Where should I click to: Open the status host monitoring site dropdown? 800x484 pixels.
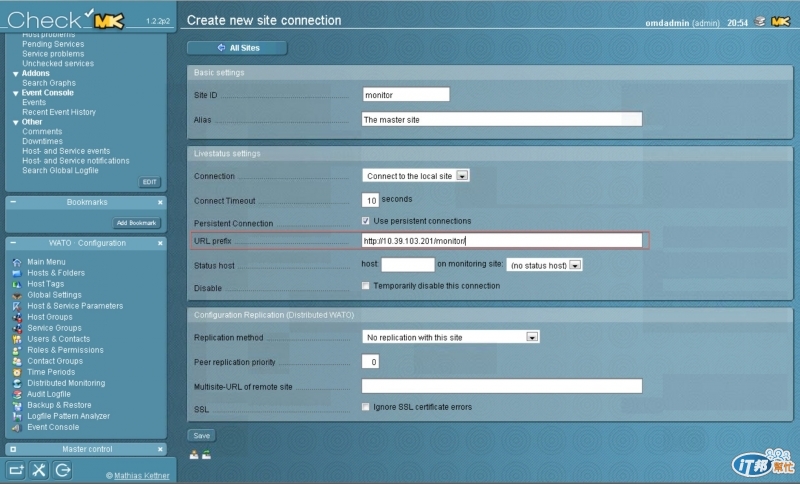pos(544,265)
